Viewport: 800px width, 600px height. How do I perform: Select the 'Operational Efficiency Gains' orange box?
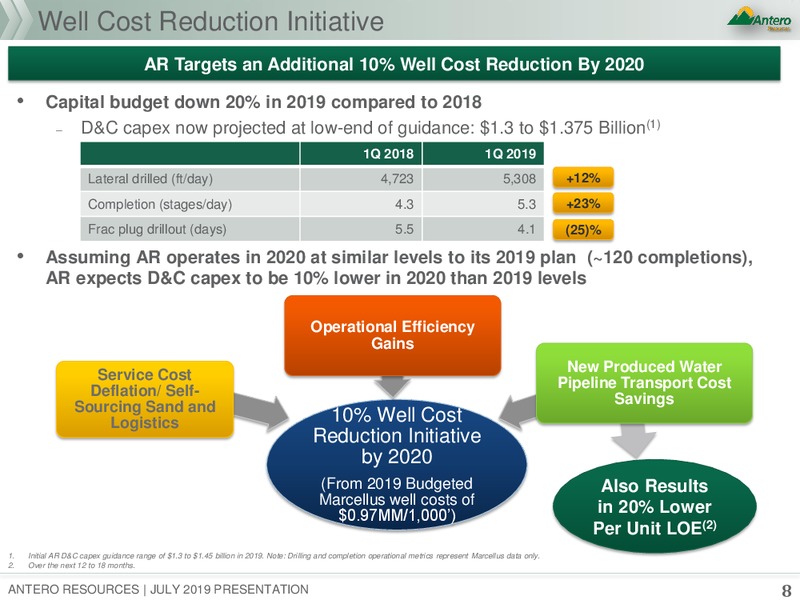point(392,335)
